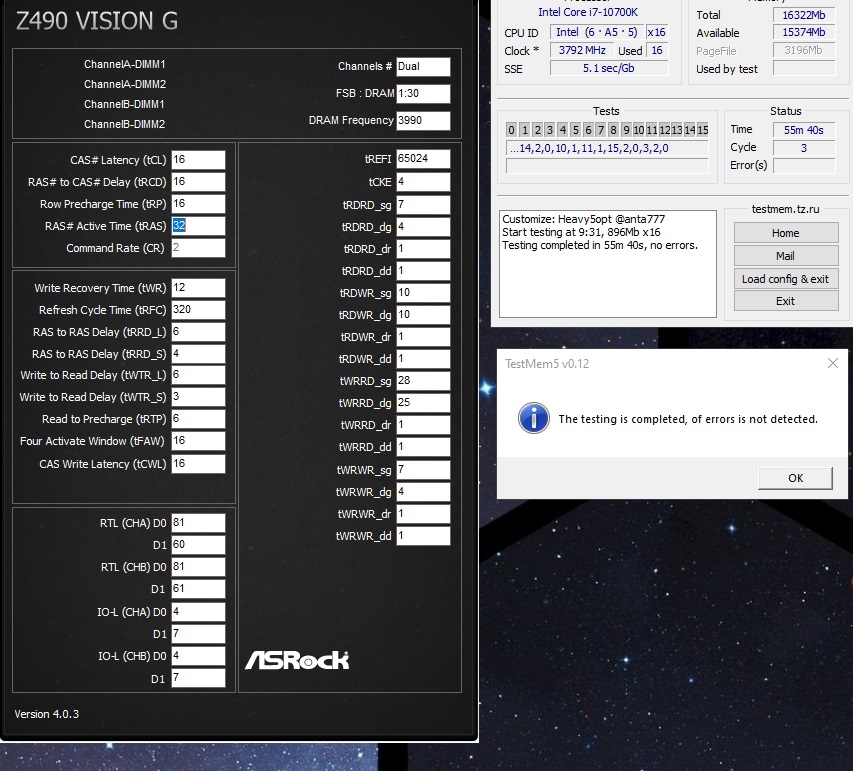Click the Home button in TestMem5

point(786,233)
